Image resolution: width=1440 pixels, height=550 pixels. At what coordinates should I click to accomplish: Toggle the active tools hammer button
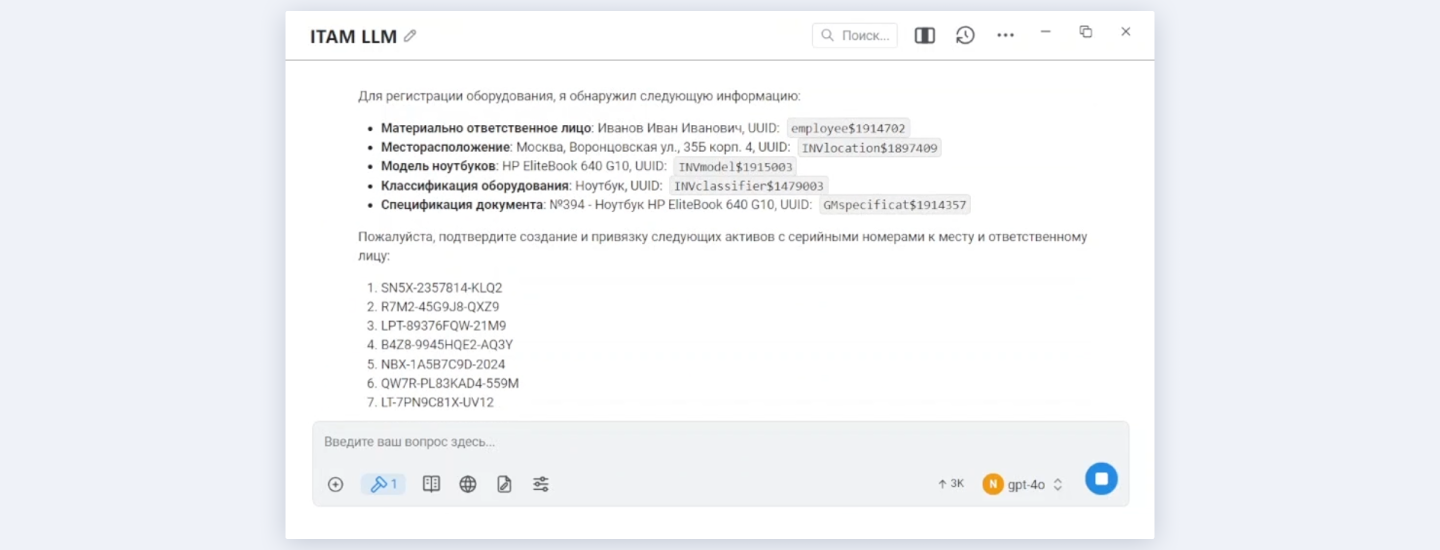tap(383, 485)
